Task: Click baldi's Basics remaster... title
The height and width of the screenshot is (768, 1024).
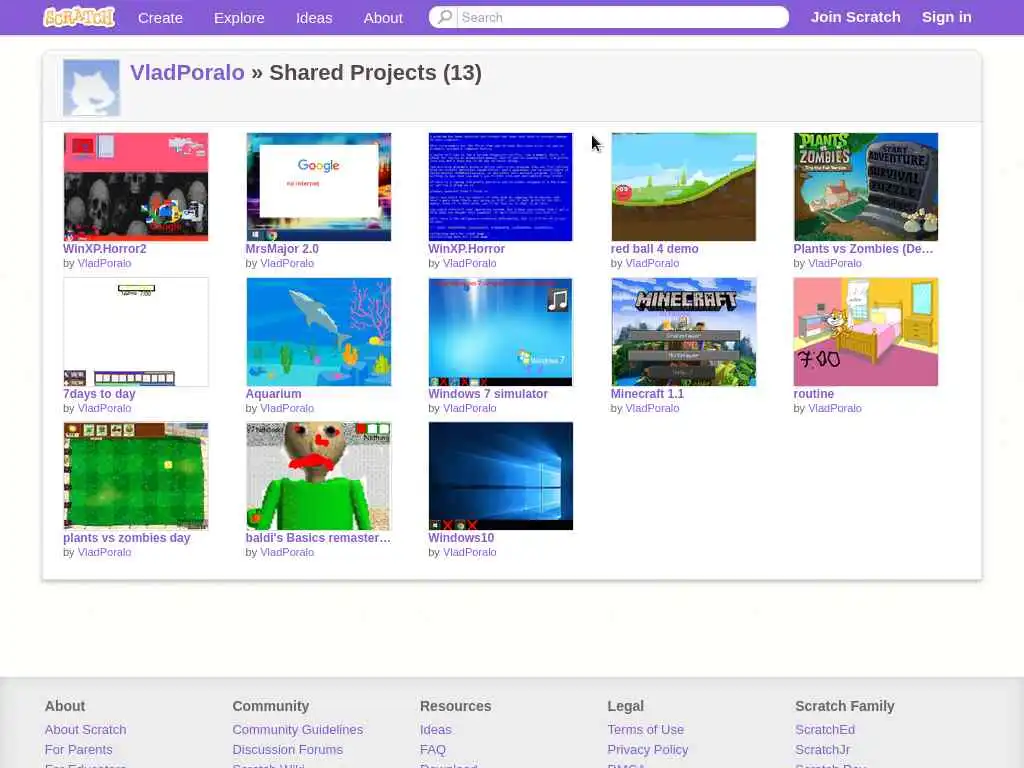Action: pyautogui.click(x=318, y=537)
